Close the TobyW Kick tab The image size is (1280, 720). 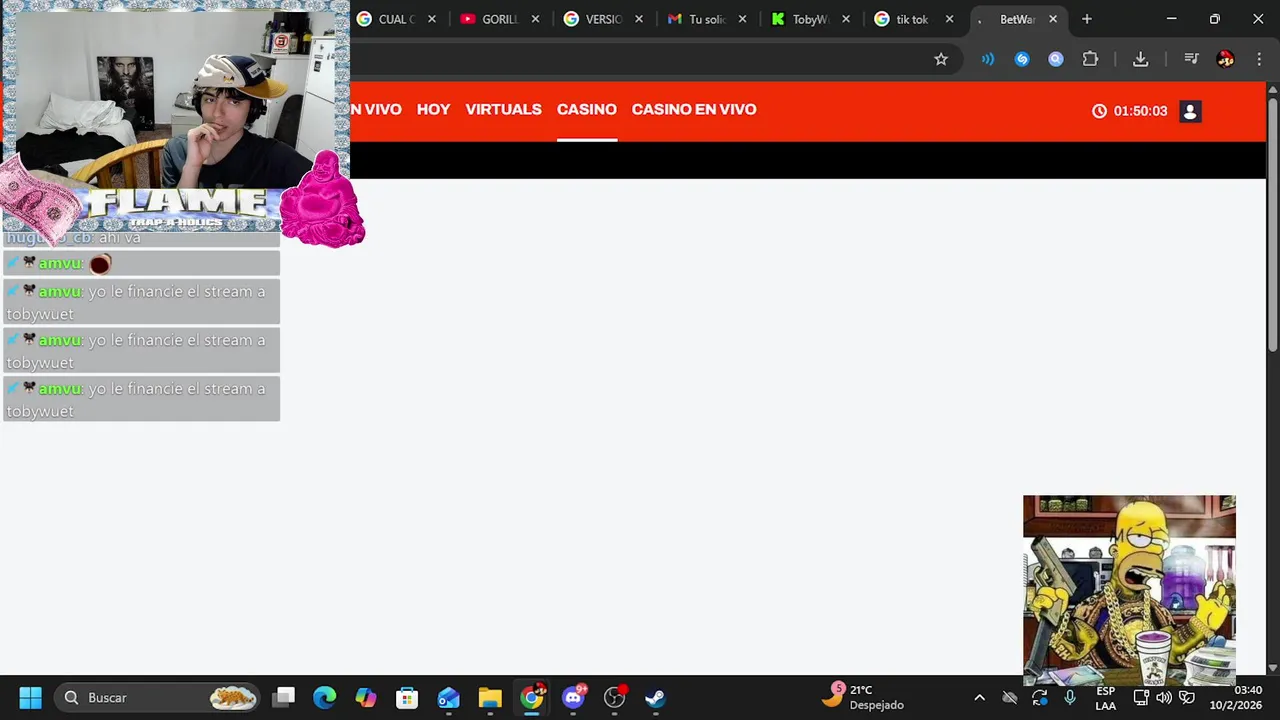846,19
